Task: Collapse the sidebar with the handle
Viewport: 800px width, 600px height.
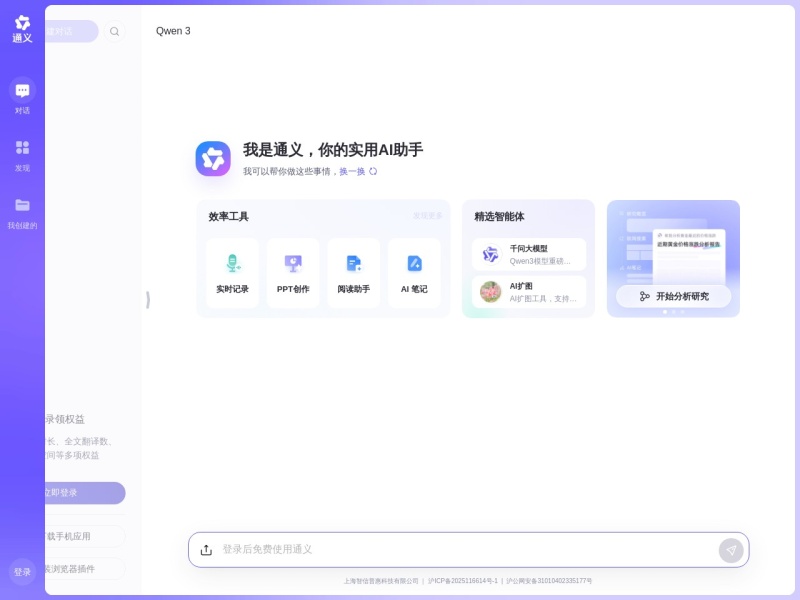Action: point(148,299)
